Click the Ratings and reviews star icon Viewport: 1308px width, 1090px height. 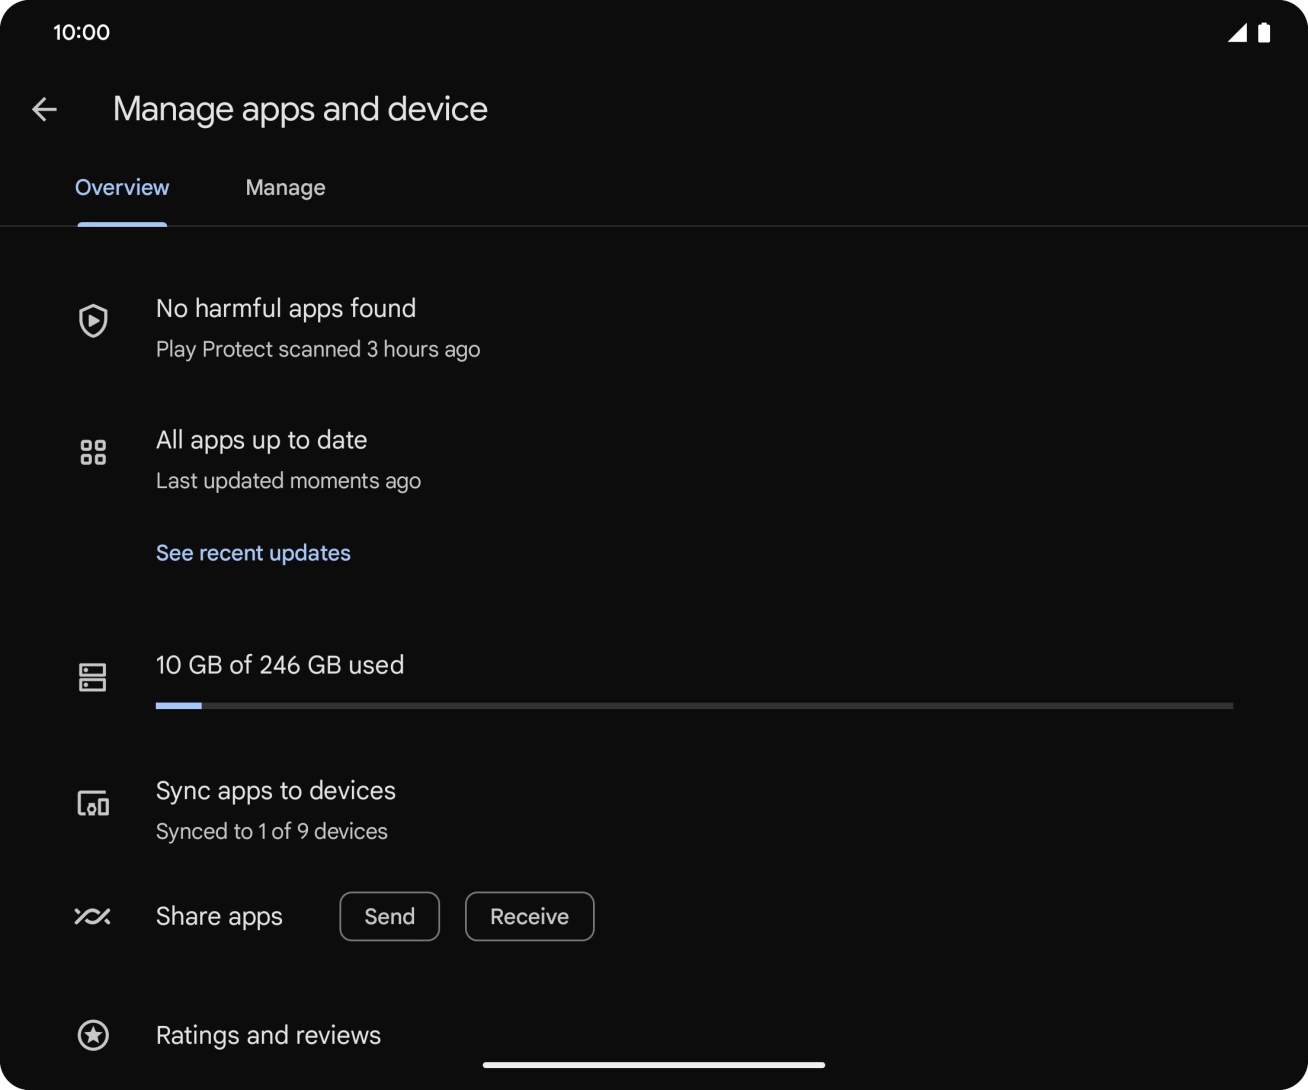(x=93, y=1035)
